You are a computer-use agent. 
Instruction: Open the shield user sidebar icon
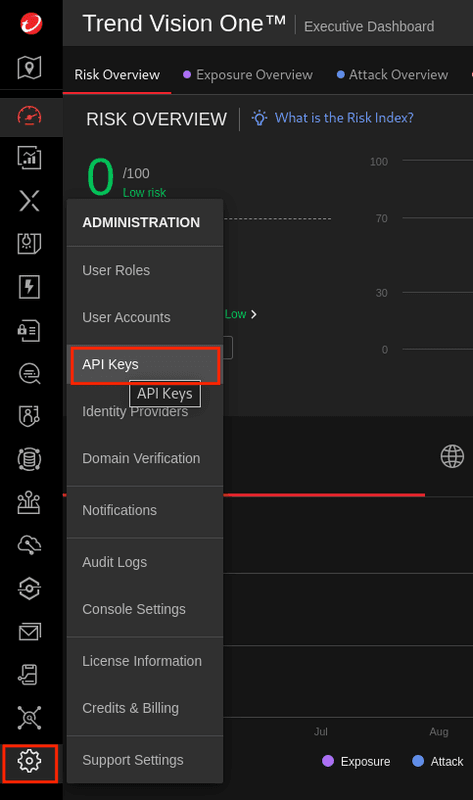pos(30,416)
